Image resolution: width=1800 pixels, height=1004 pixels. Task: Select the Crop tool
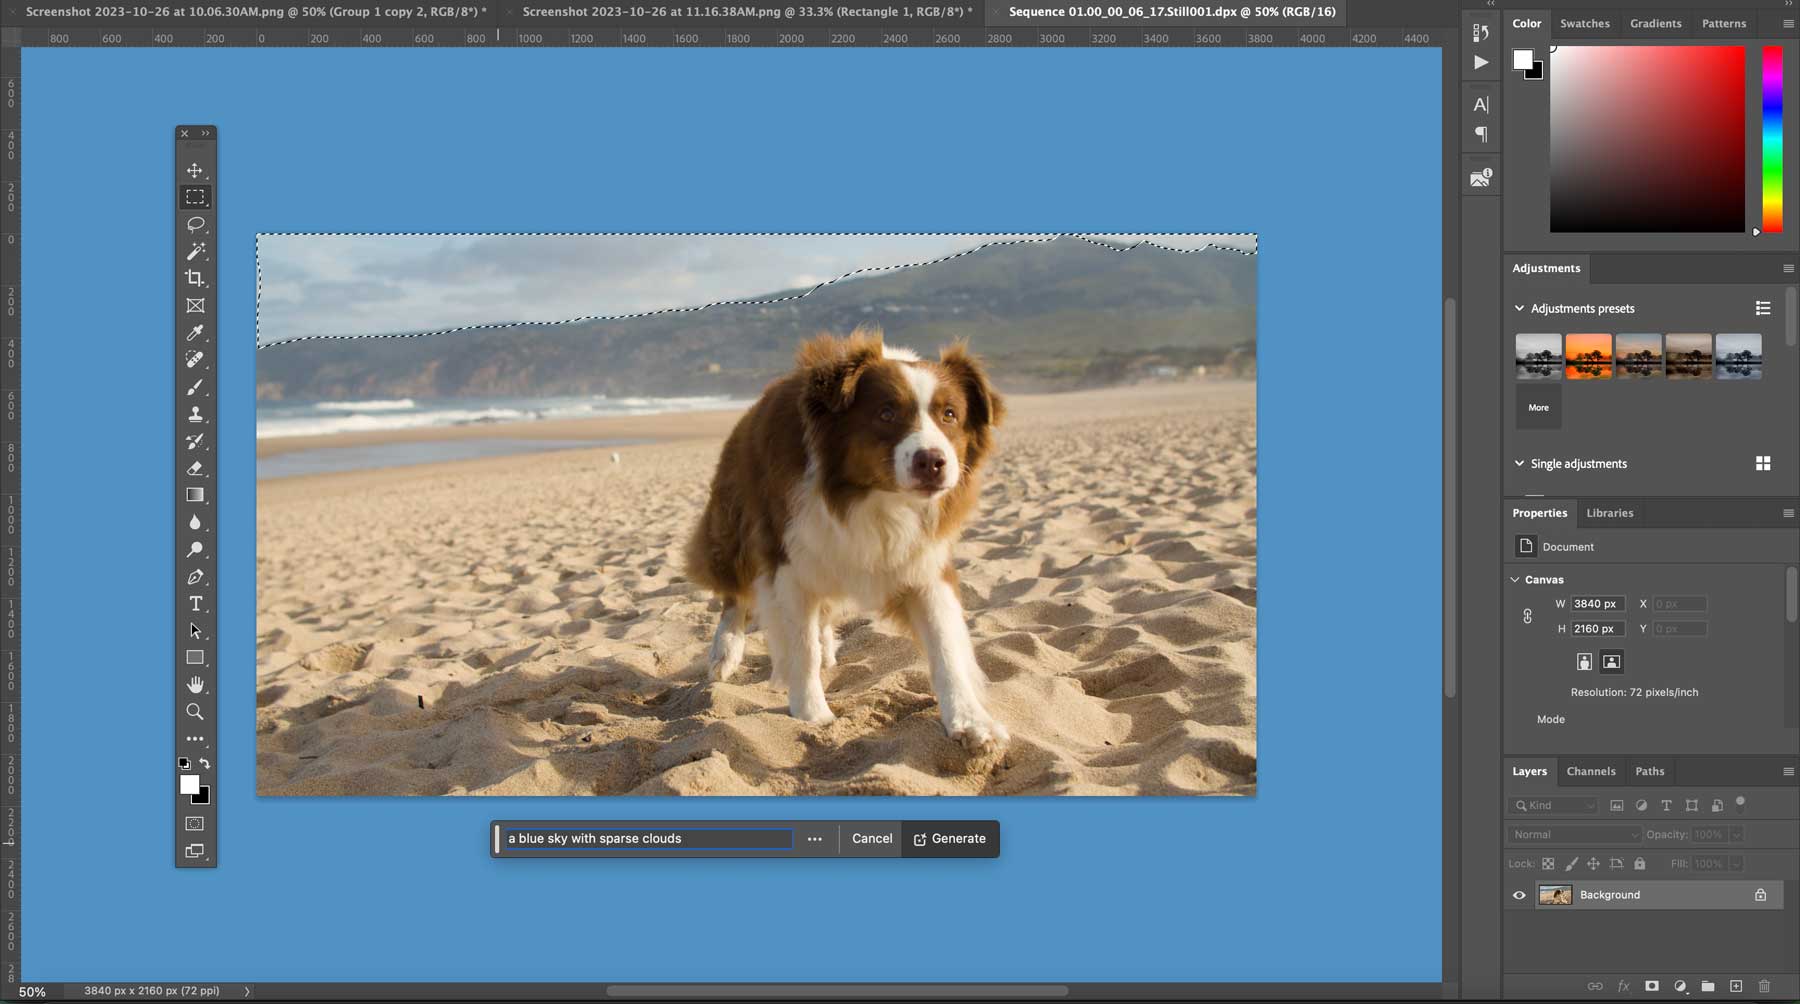coord(196,278)
